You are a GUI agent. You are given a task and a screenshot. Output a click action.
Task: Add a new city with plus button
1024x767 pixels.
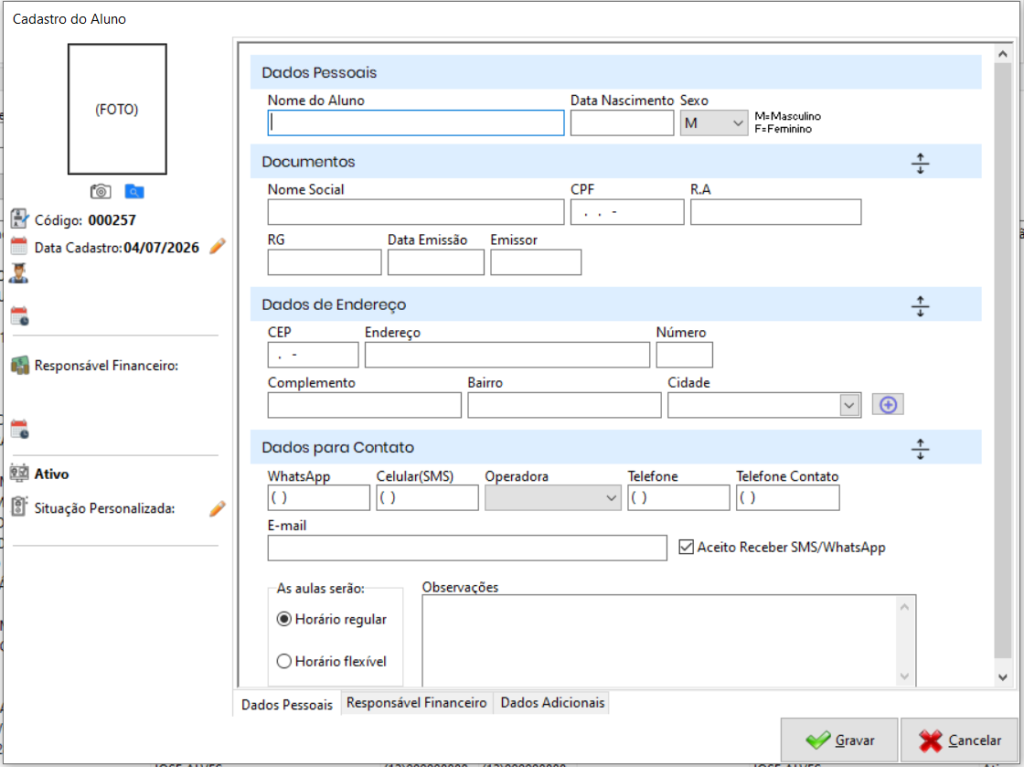(888, 404)
